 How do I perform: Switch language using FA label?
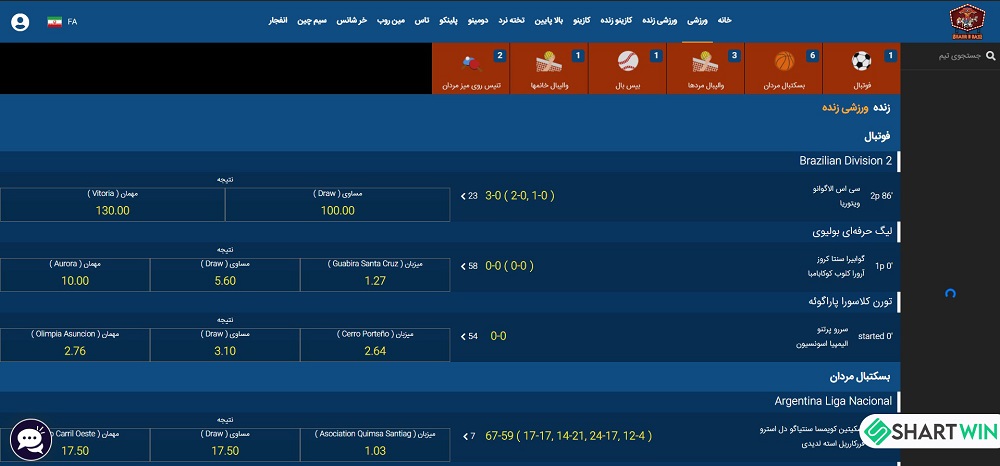click(72, 22)
